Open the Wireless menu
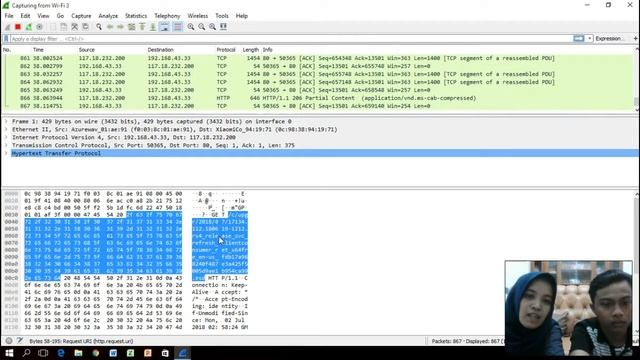The height and width of the screenshot is (360, 640). 198,16
